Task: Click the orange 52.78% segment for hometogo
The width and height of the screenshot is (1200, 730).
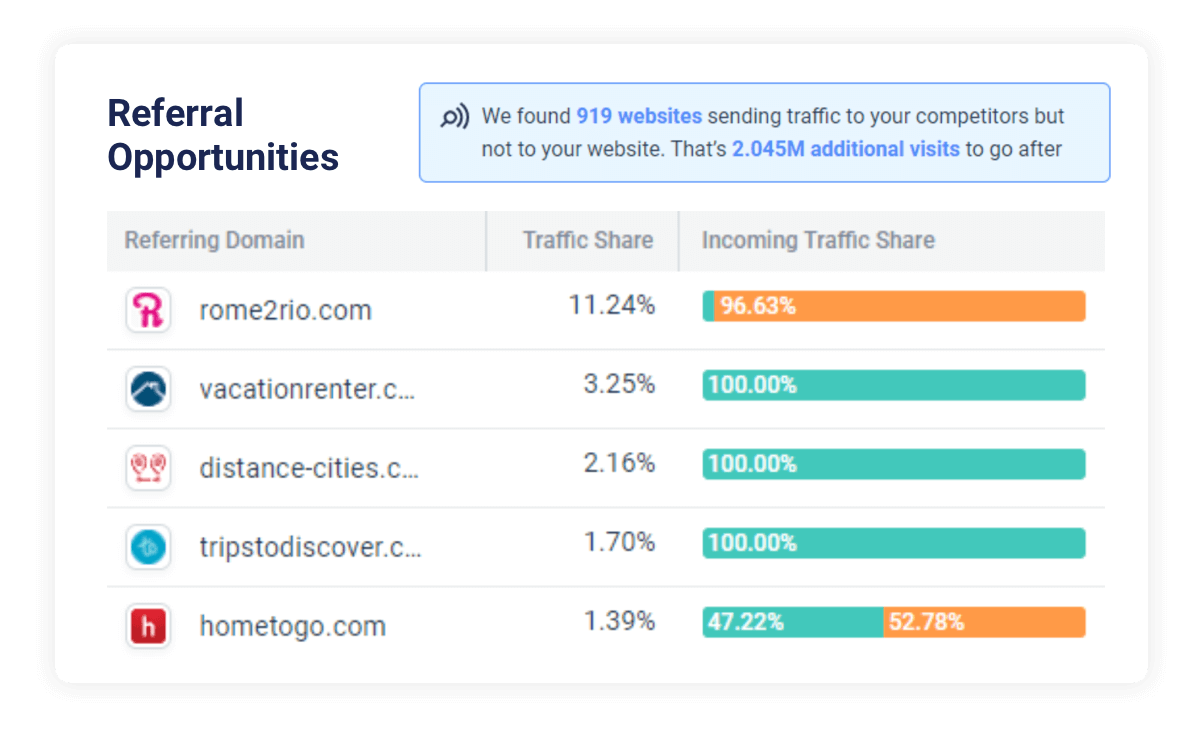Action: pos(985,622)
